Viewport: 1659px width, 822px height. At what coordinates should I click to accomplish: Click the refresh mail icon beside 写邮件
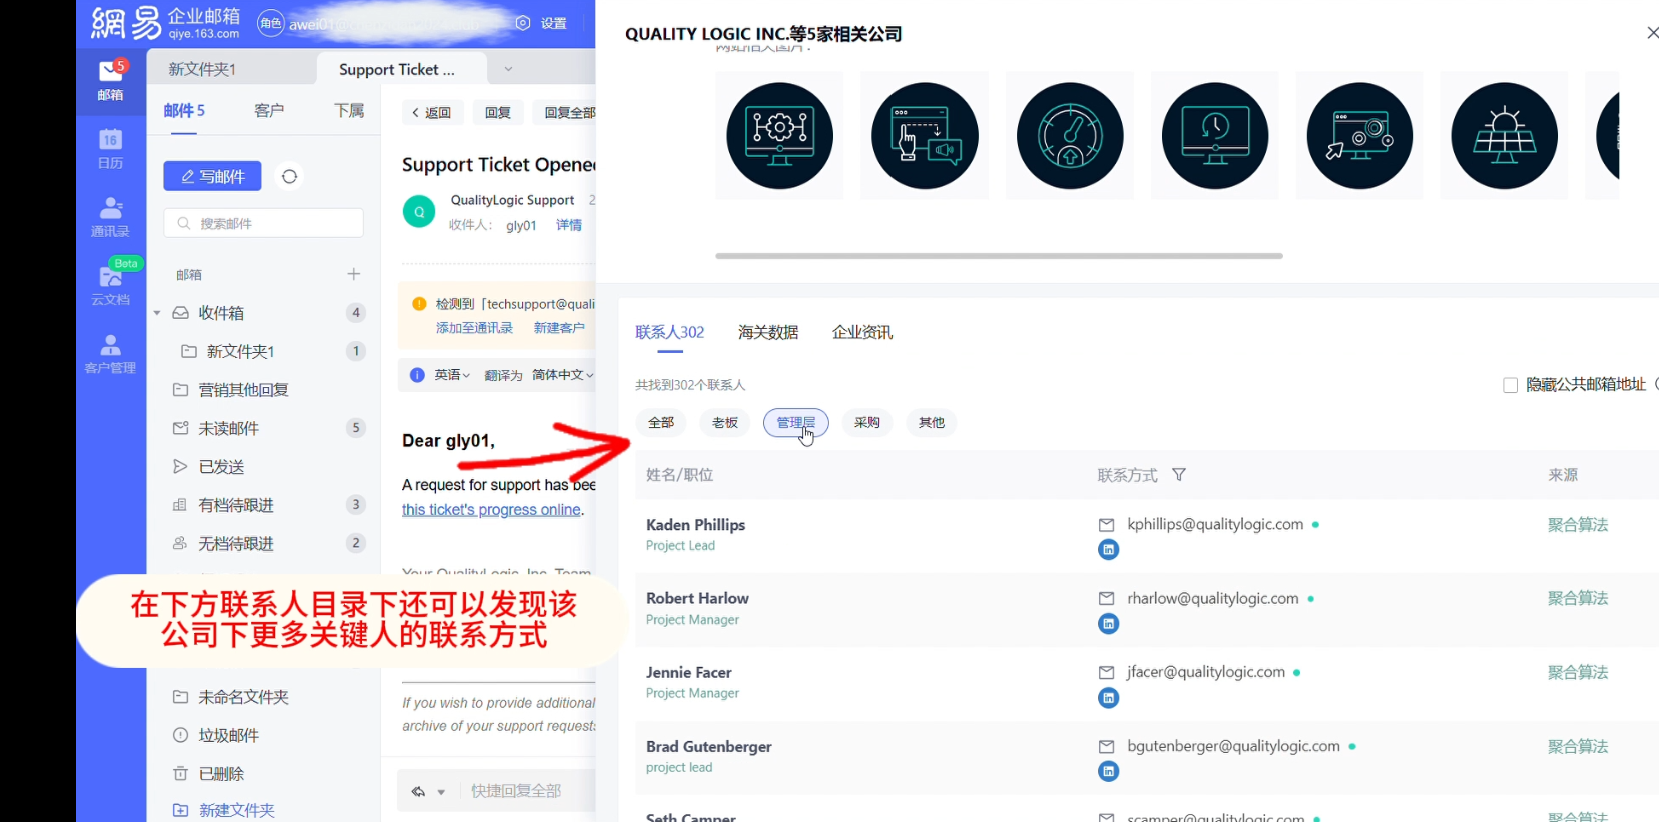coord(289,176)
